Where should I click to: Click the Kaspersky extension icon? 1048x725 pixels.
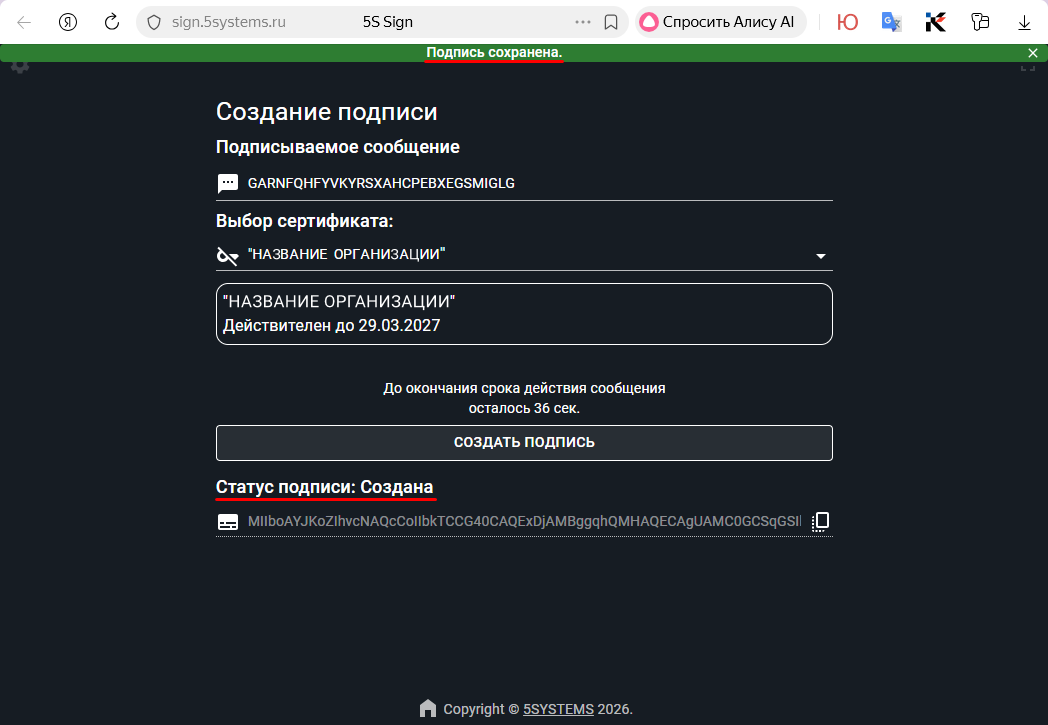pos(935,21)
